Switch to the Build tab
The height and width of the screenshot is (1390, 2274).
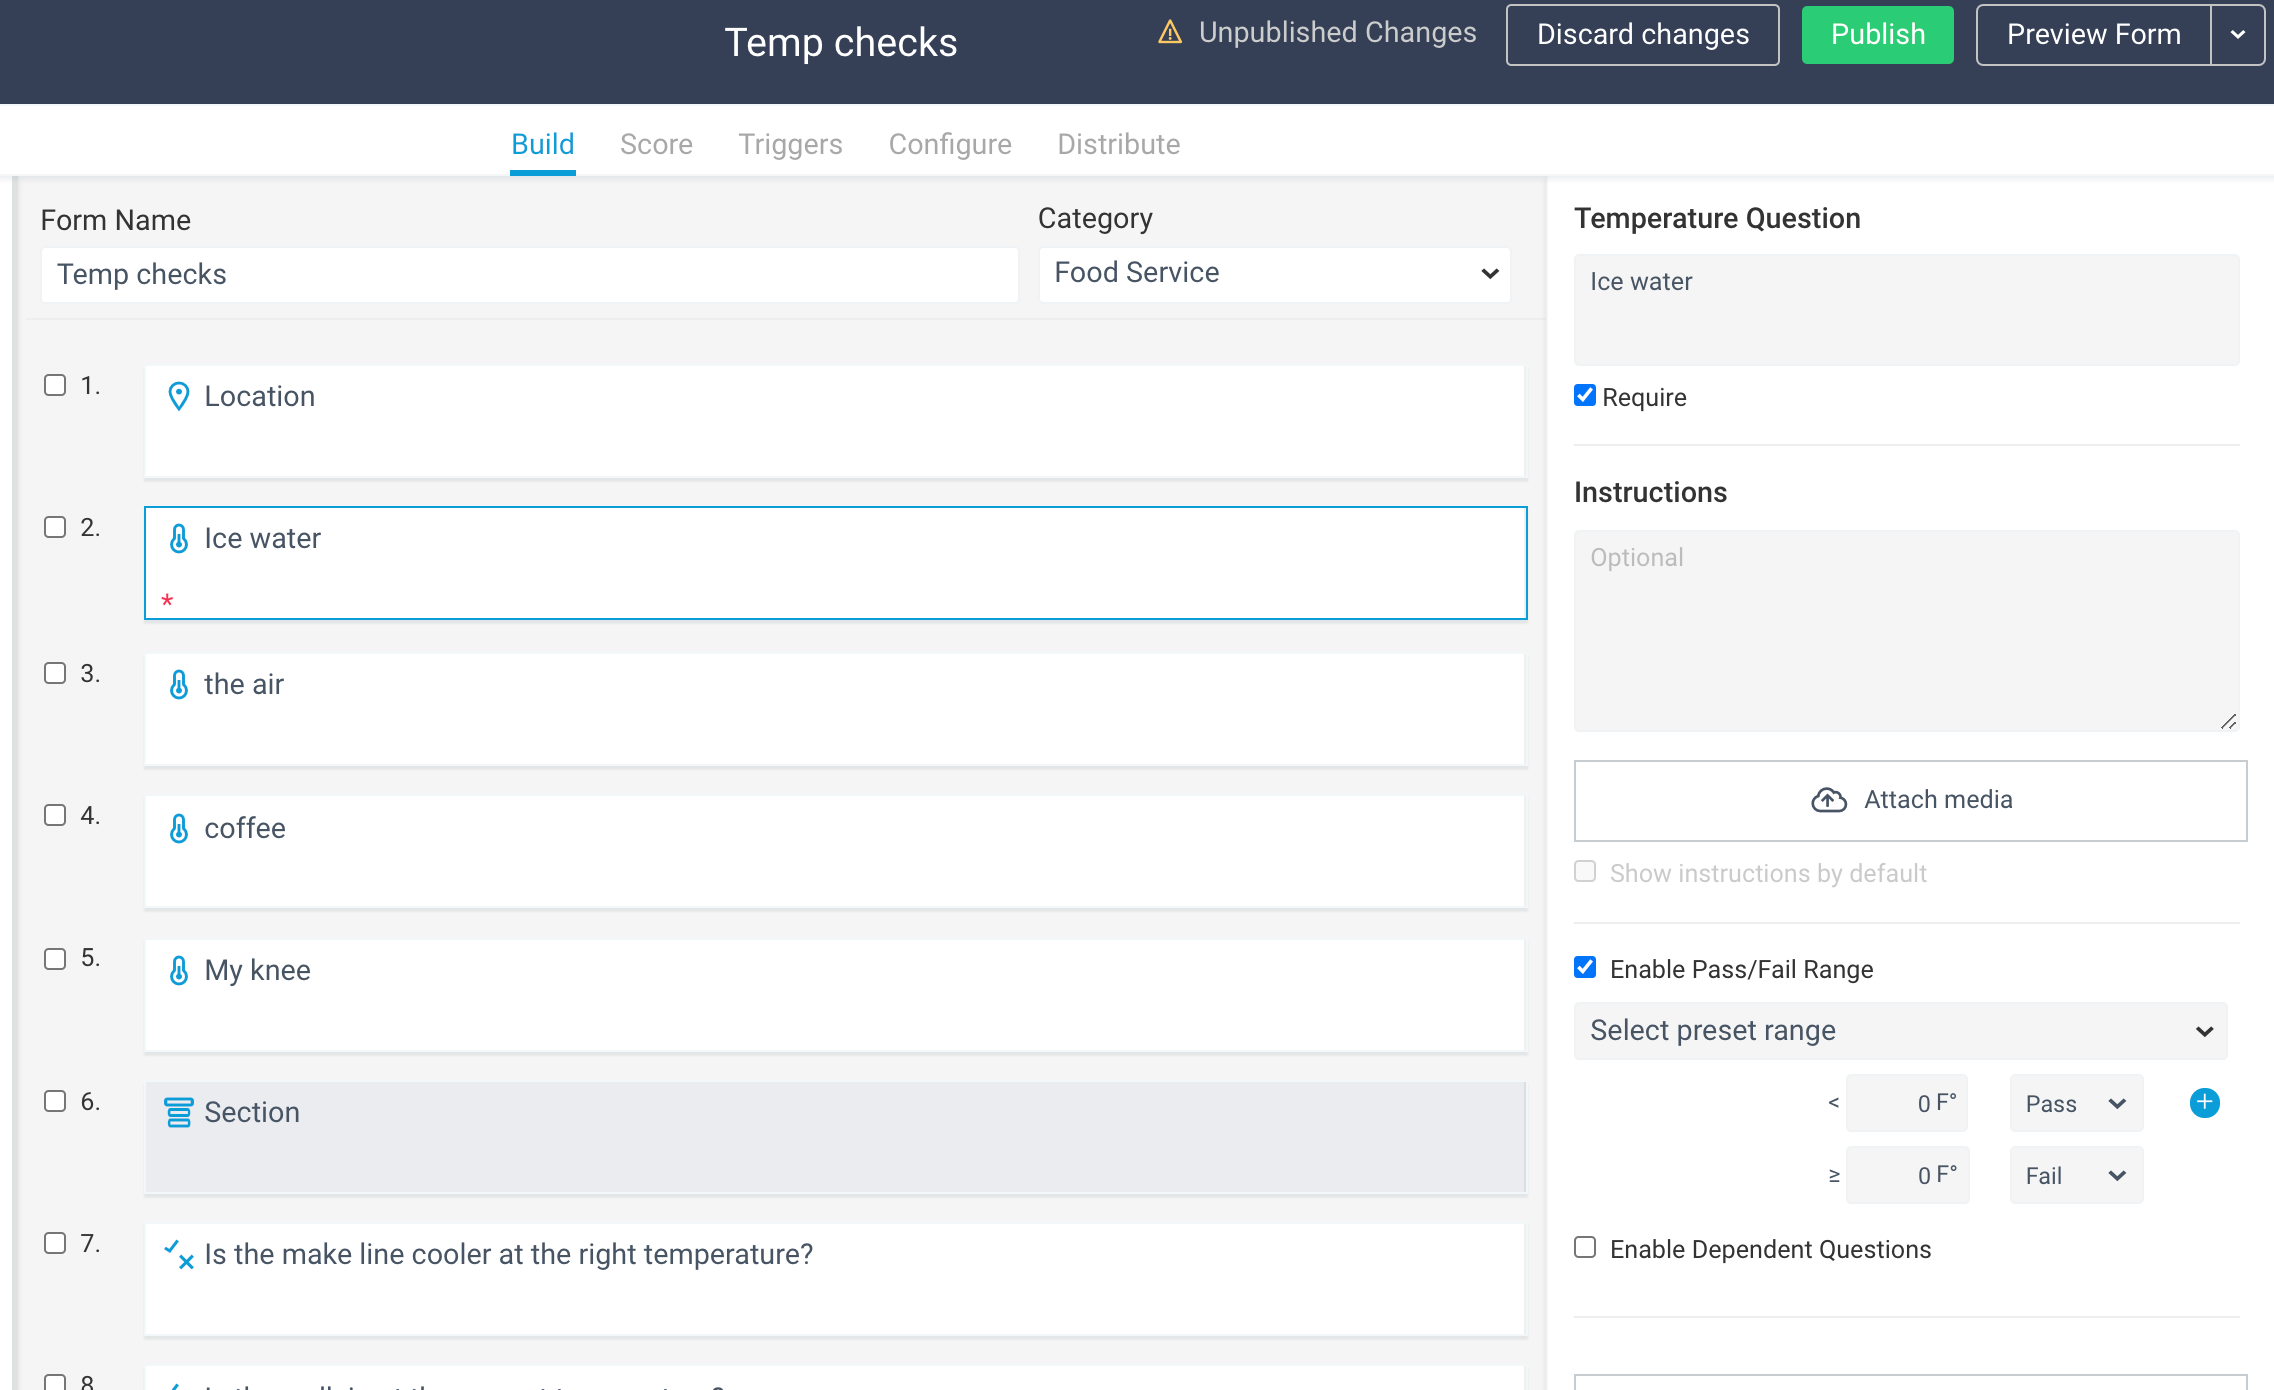point(543,145)
